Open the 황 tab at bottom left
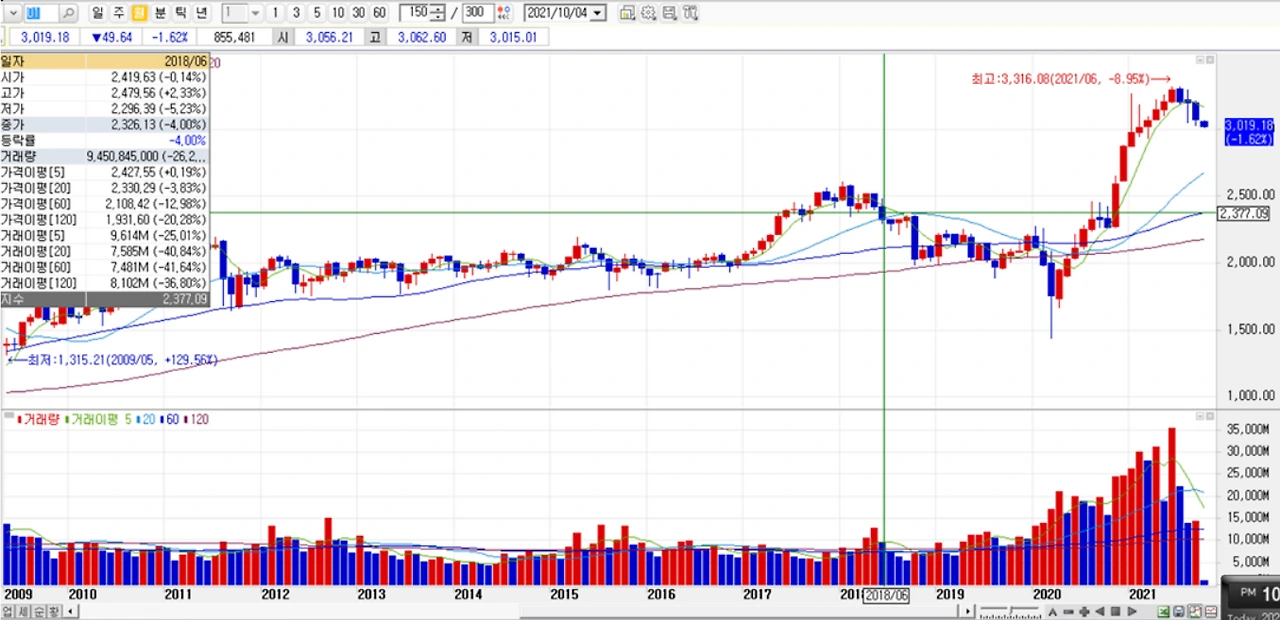1280x620 pixels. (x=53, y=611)
